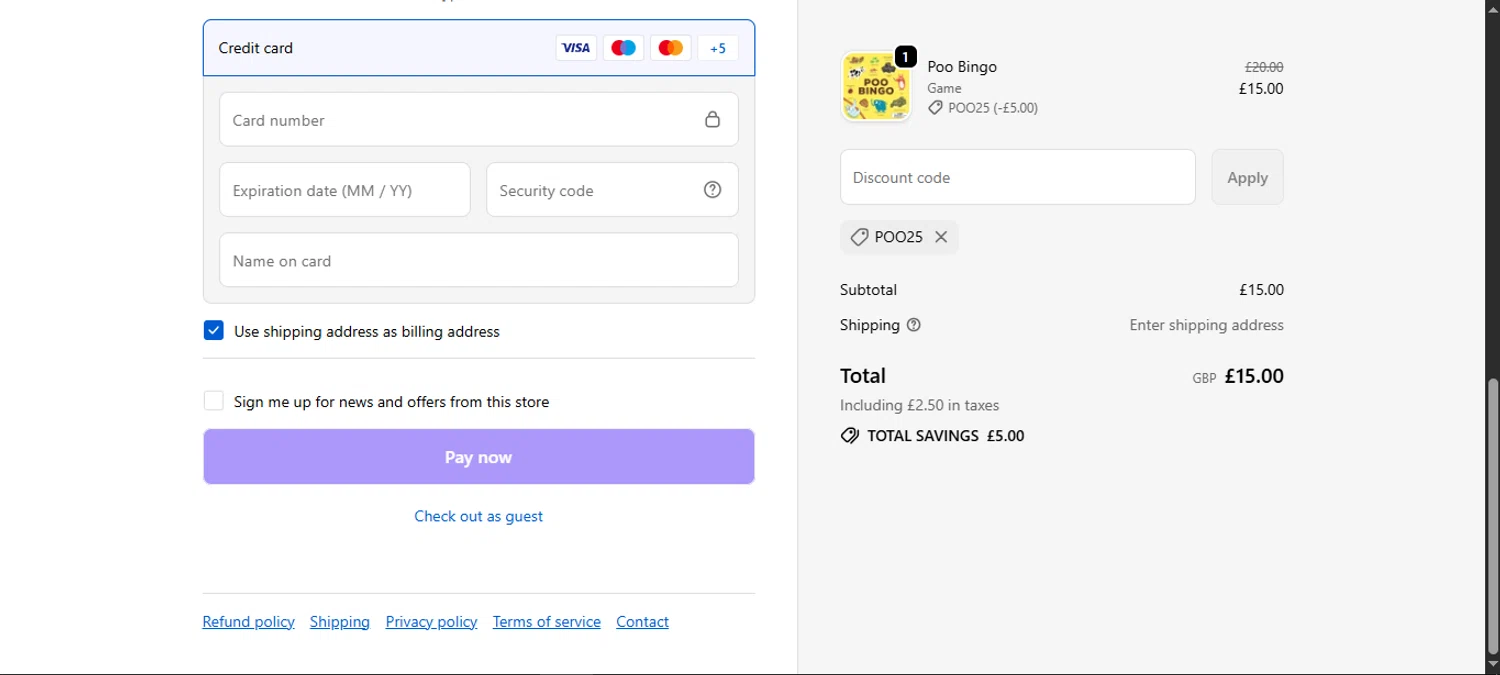The height and width of the screenshot is (675, 1500).
Task: Click the tag icon on POO25 chip
Action: [859, 237]
